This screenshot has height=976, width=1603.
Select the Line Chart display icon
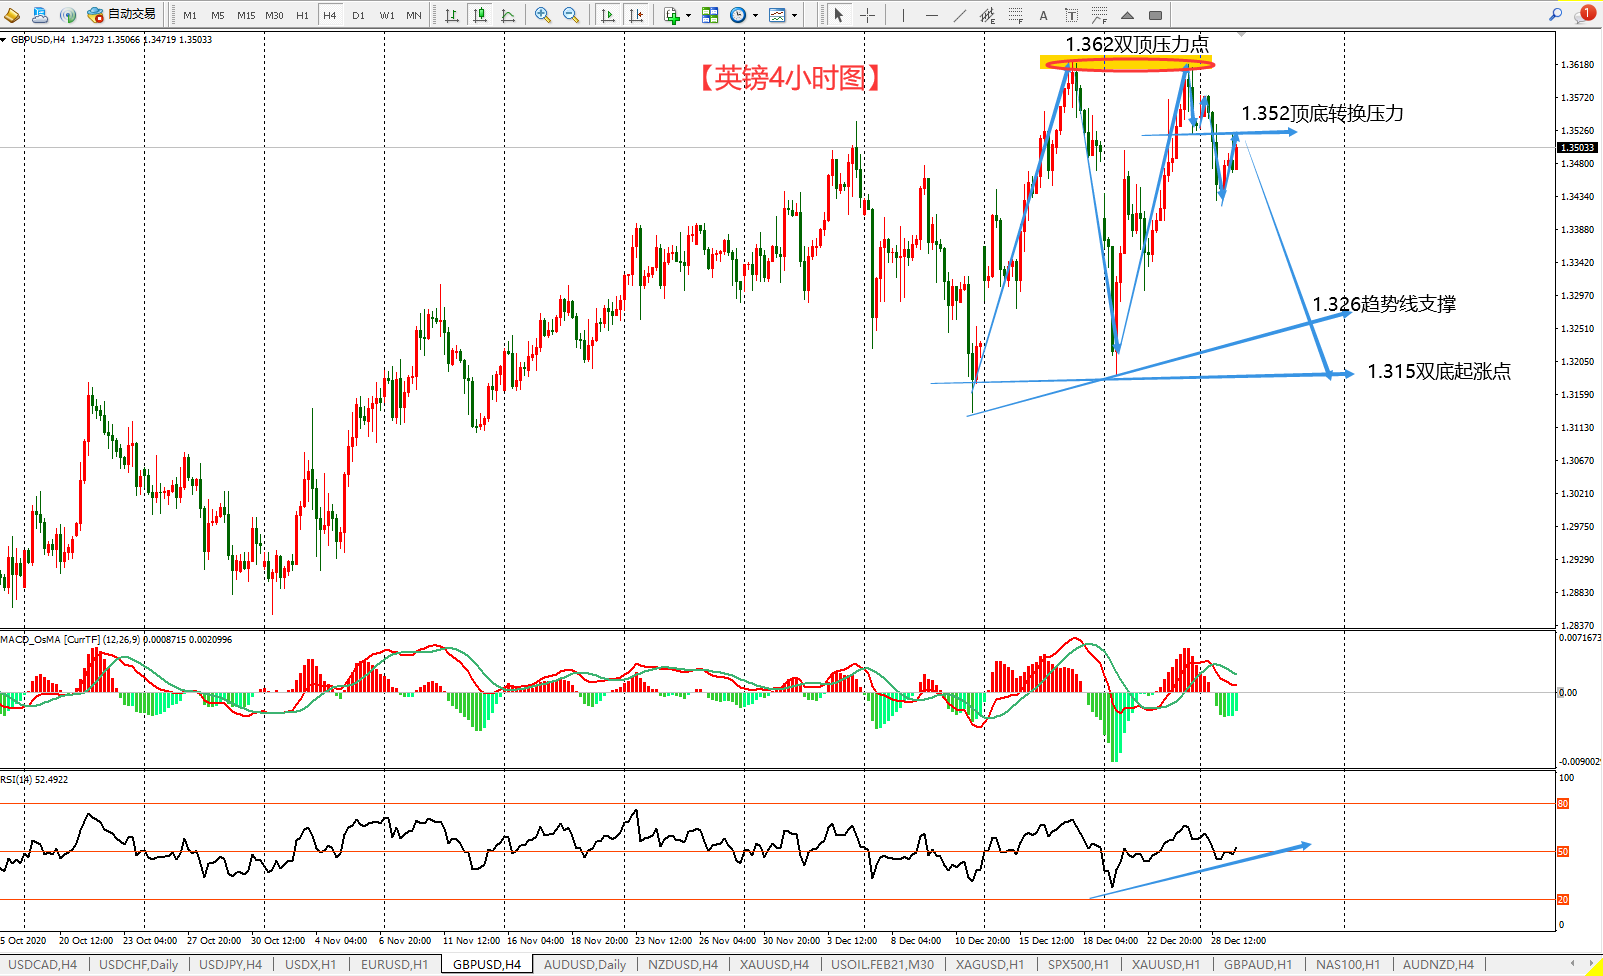click(508, 15)
